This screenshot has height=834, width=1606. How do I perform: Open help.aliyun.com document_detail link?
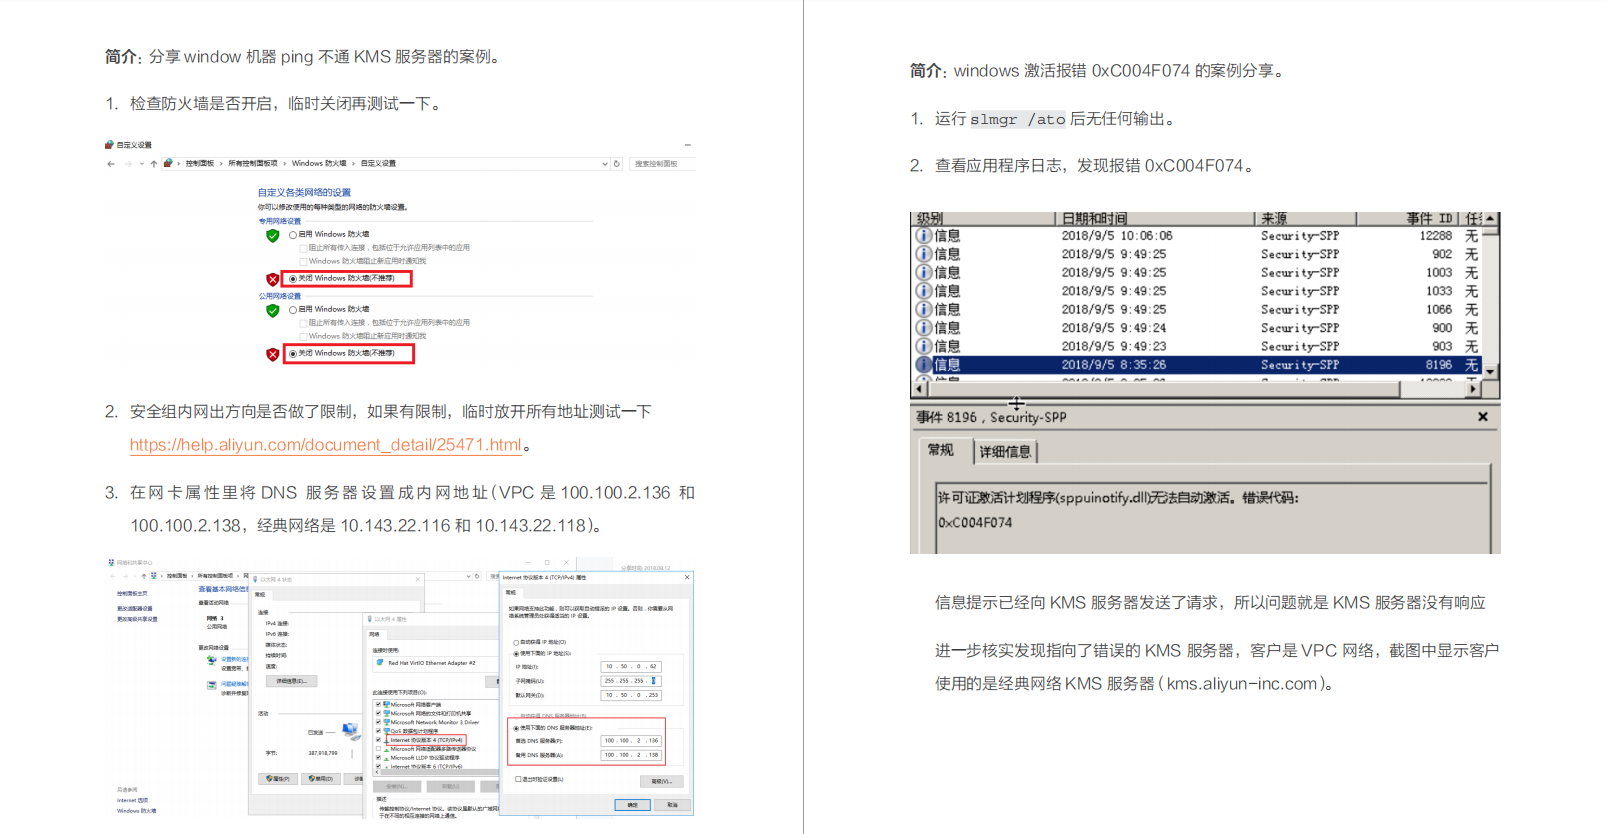[x=325, y=445]
